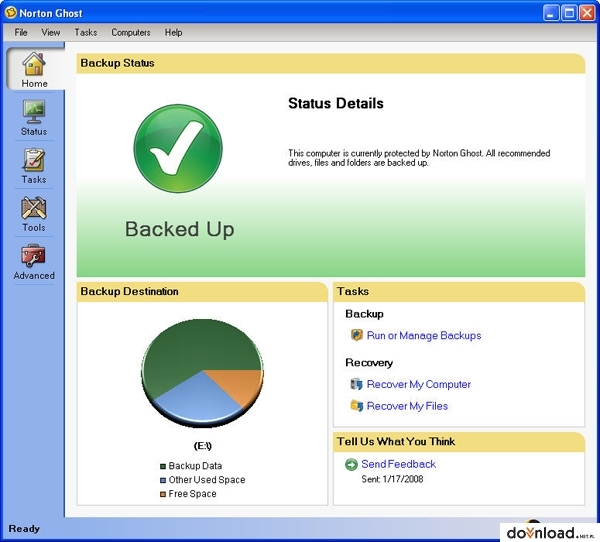The width and height of the screenshot is (600, 542).
Task: Click the computer protected description text
Action: 419,158
